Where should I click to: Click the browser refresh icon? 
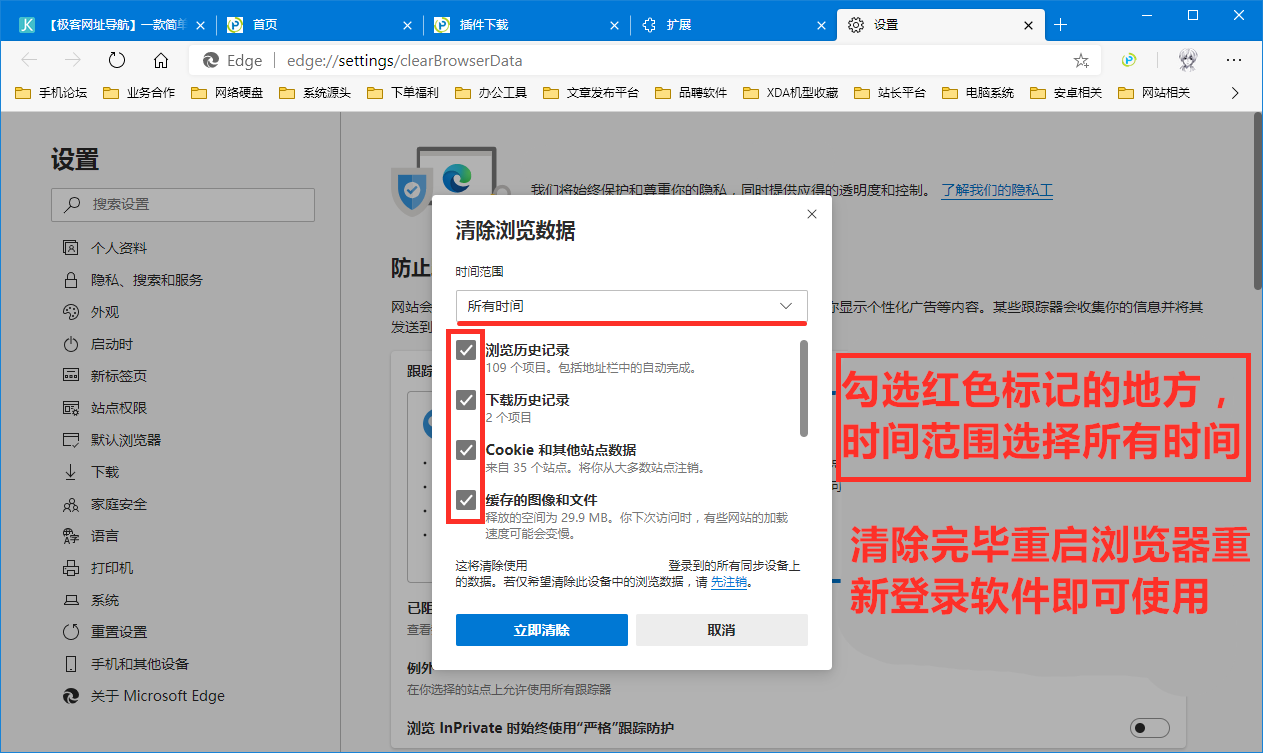click(x=116, y=60)
